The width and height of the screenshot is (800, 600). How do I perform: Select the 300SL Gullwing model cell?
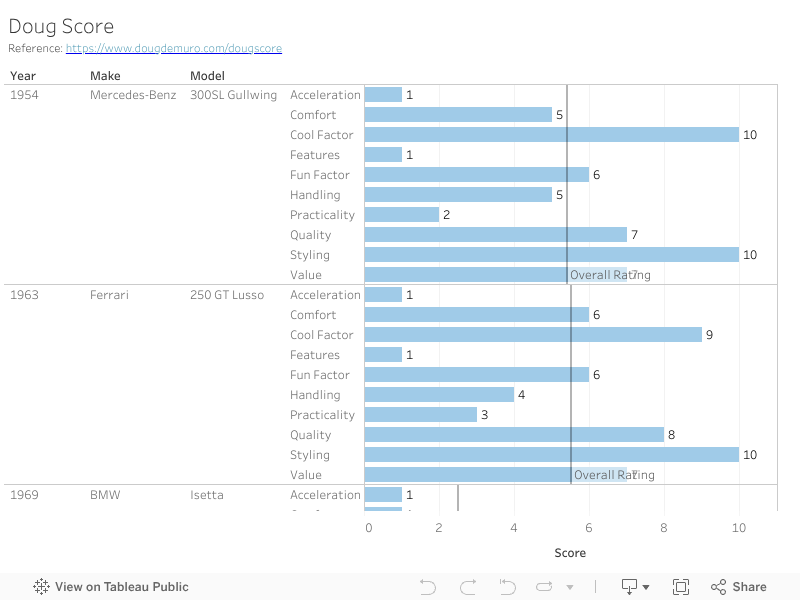point(233,95)
